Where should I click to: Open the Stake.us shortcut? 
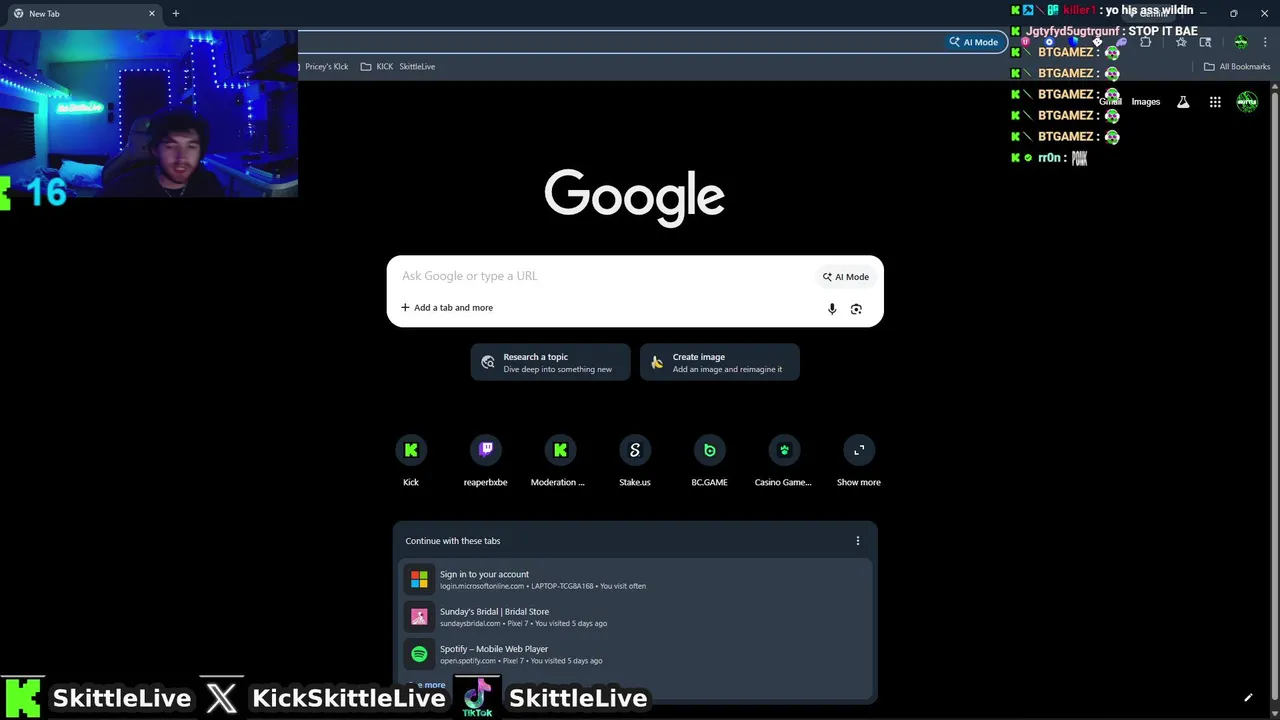click(x=635, y=461)
